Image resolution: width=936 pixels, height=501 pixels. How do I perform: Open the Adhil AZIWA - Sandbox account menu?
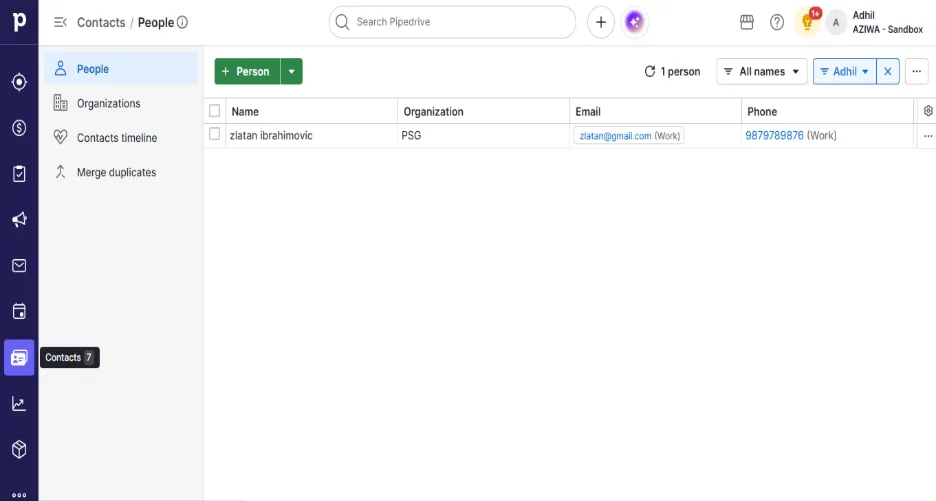(887, 22)
